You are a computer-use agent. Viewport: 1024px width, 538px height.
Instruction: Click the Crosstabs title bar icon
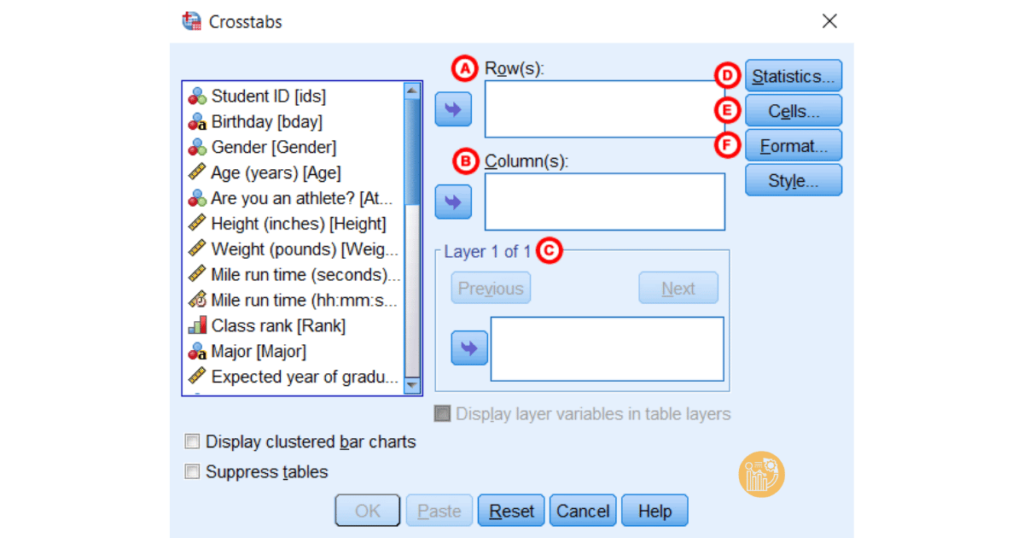click(191, 21)
